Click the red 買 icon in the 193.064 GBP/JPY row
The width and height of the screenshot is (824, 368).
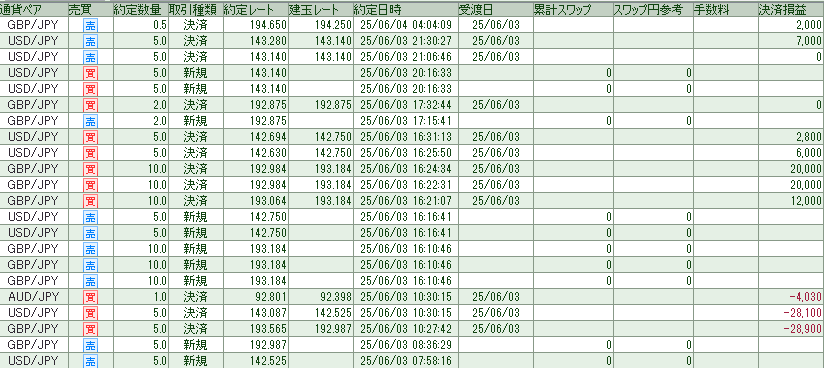[90, 202]
